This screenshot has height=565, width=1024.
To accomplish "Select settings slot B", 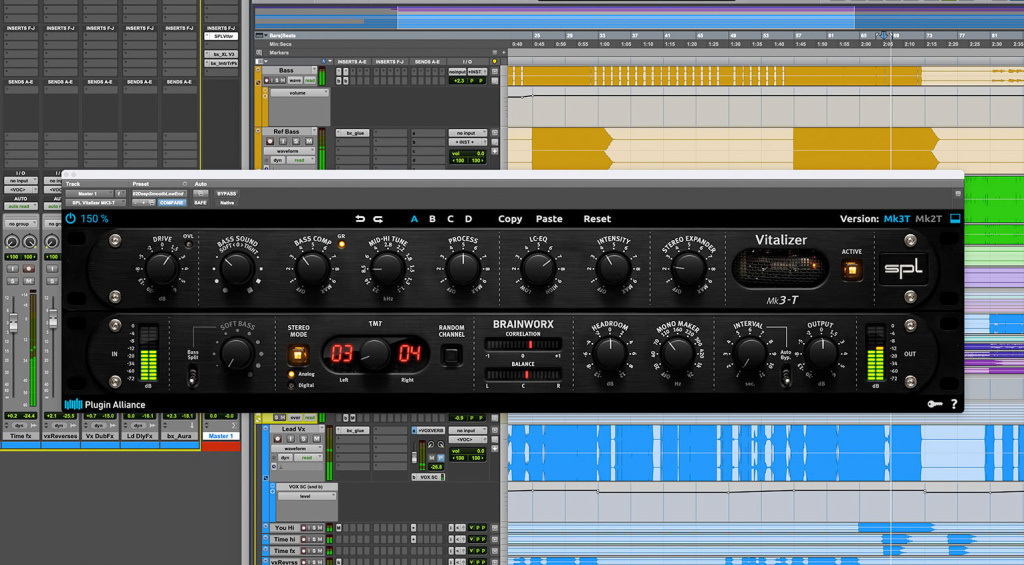I will 432,219.
